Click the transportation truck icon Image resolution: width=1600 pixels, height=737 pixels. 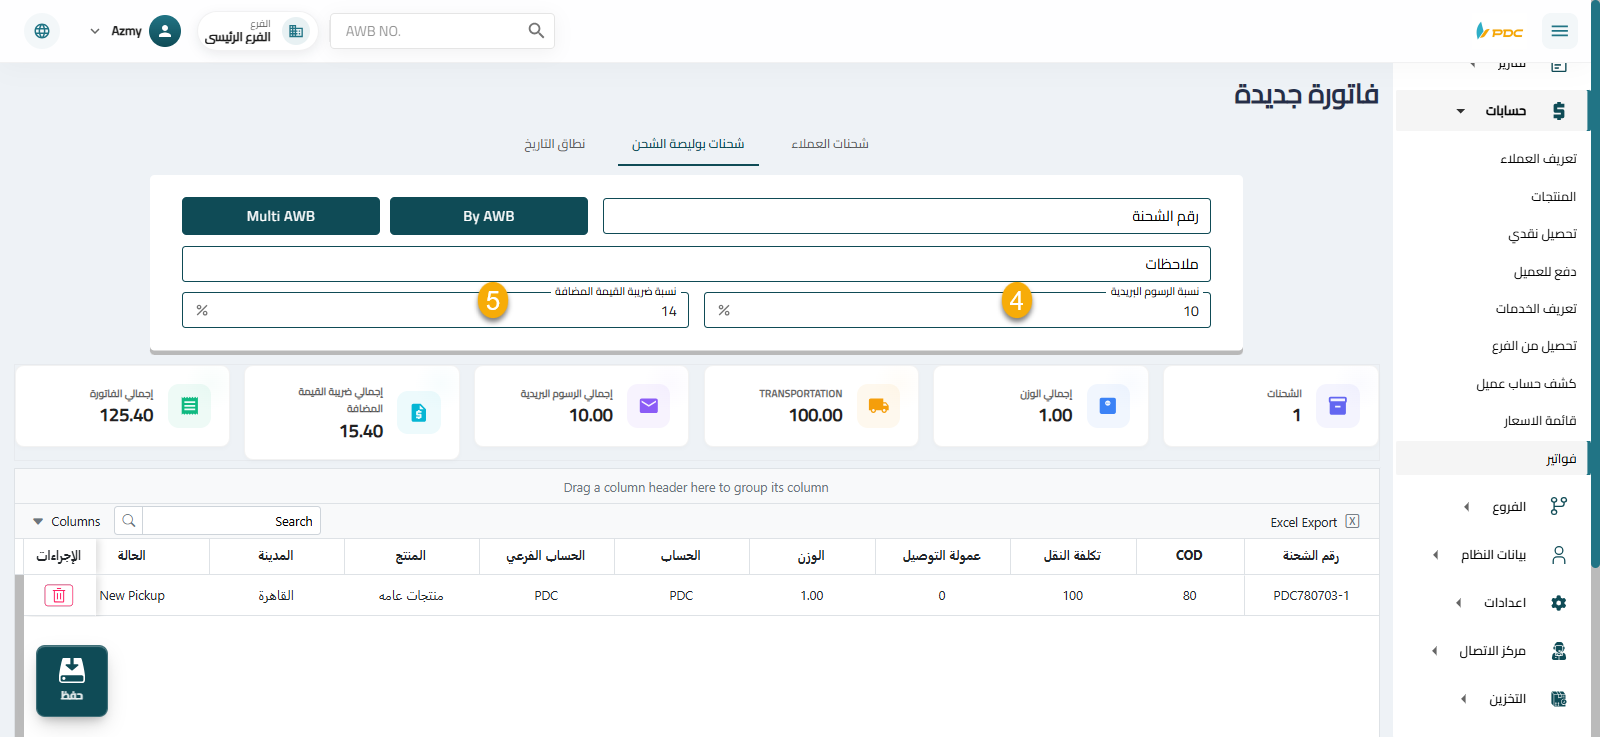click(878, 406)
